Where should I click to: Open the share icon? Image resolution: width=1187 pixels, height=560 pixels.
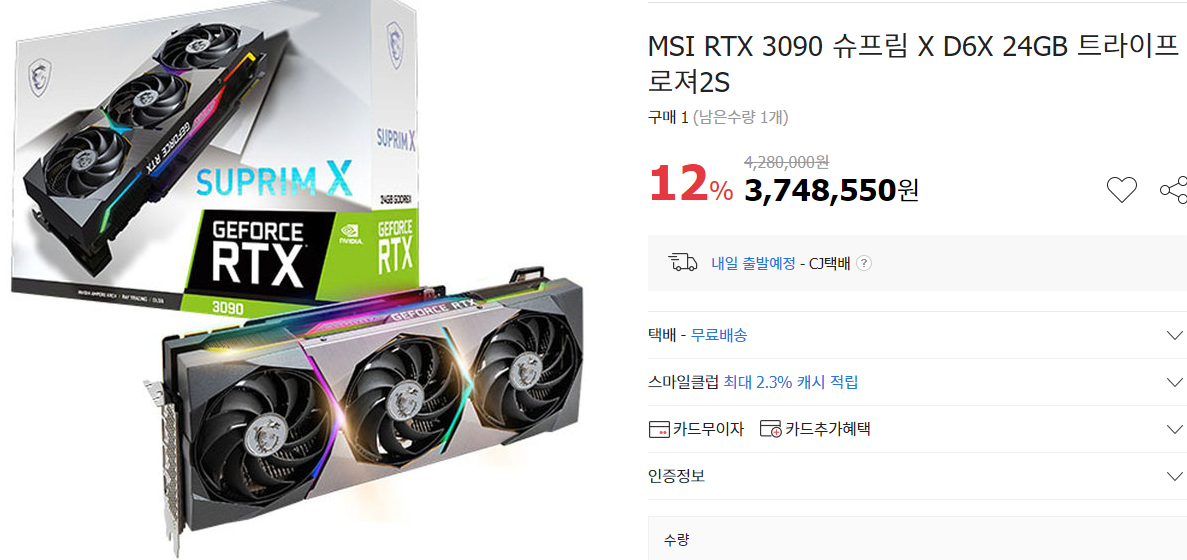coord(1174,189)
